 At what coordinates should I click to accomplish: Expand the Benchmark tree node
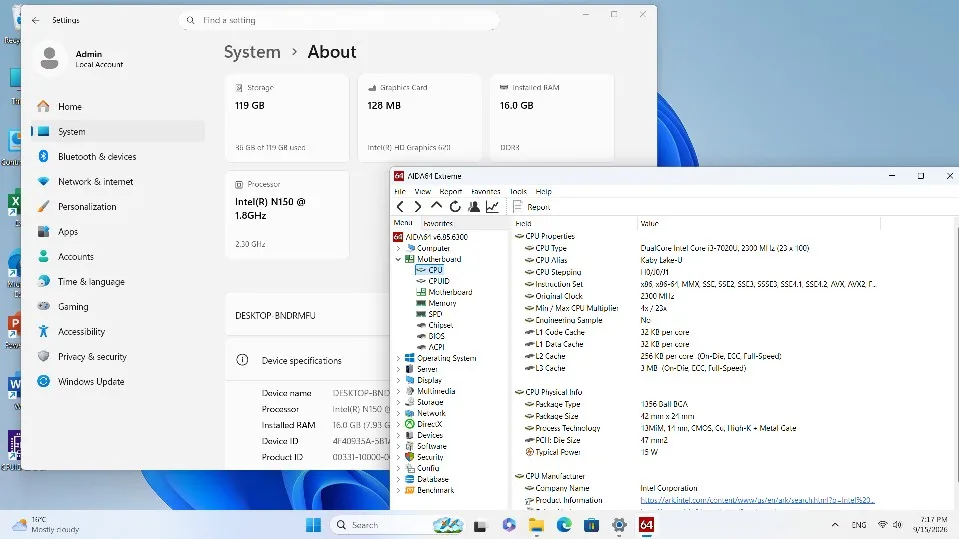399,491
